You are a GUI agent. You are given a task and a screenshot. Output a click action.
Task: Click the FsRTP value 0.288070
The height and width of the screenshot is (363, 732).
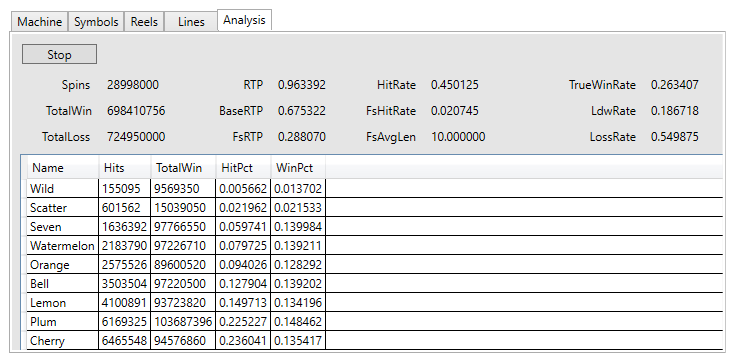302,137
